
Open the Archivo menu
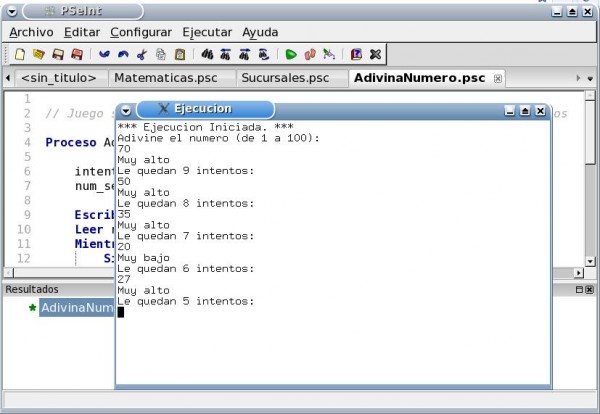point(30,32)
